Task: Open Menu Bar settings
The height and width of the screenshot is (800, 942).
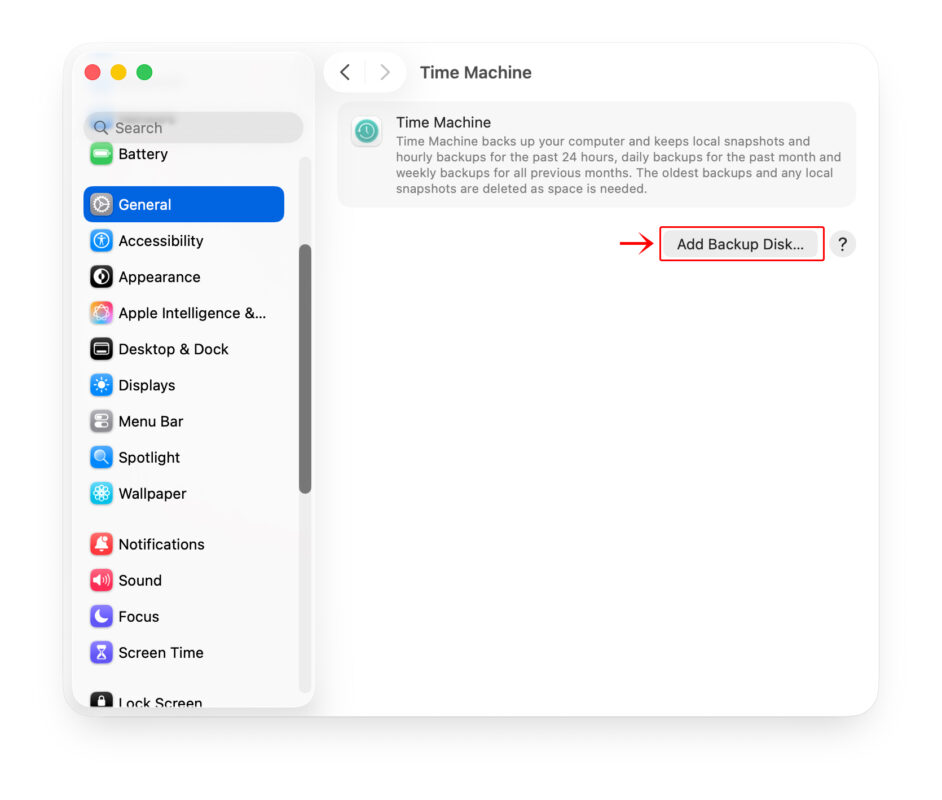Action: (x=184, y=421)
